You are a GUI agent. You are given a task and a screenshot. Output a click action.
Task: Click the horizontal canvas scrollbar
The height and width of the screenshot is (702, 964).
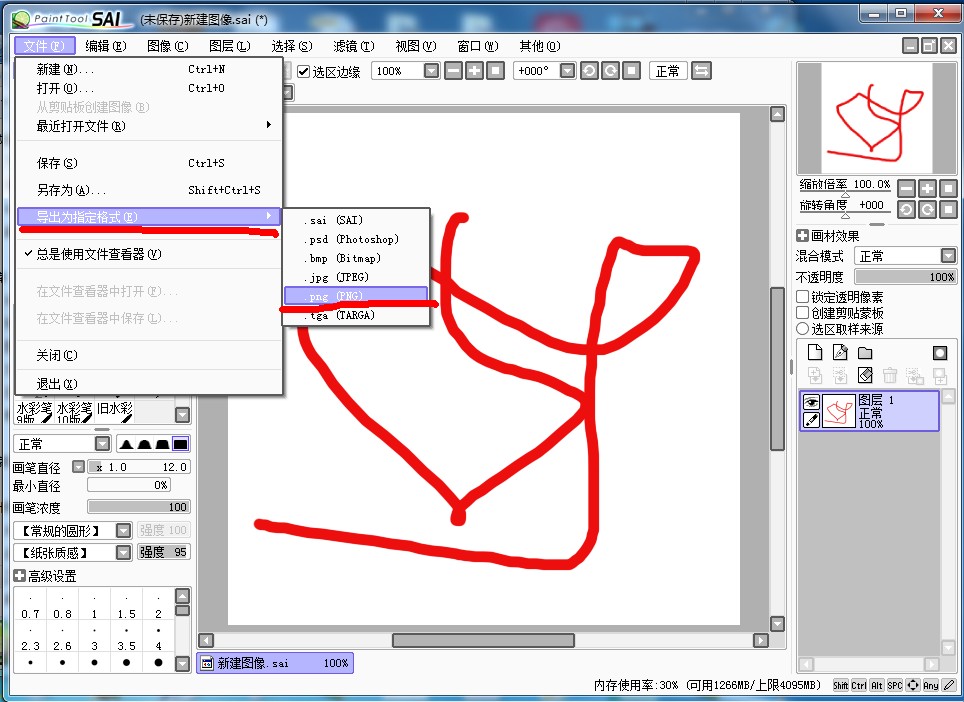tap(483, 641)
